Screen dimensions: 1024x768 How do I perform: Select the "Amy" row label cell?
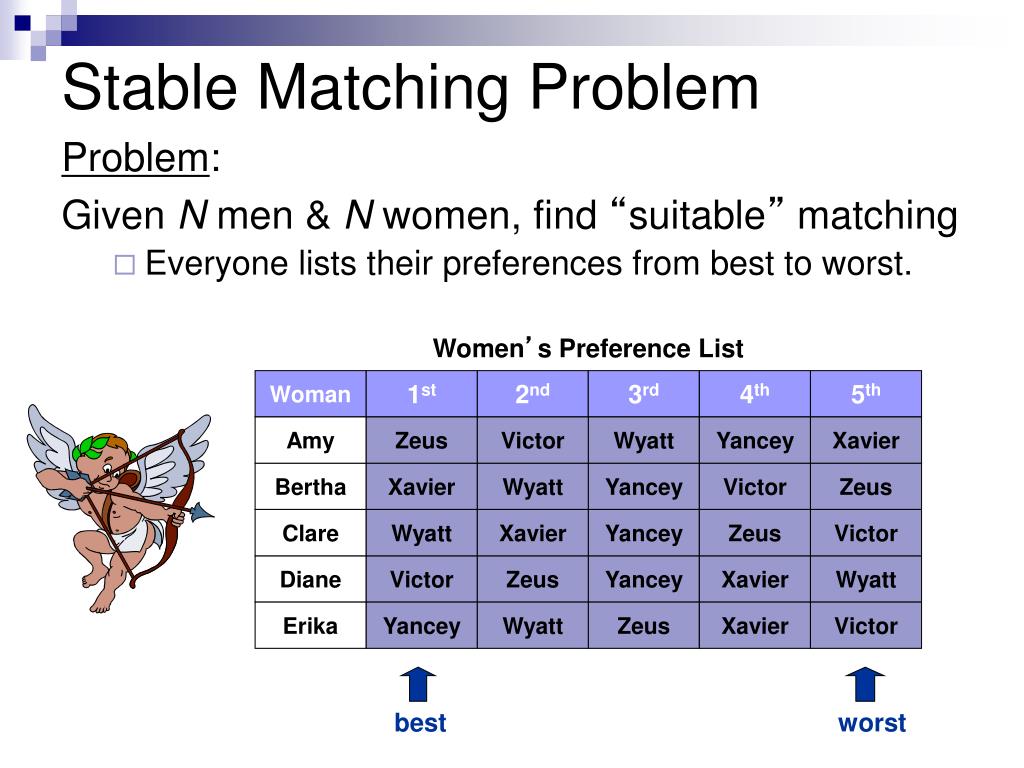click(x=310, y=441)
